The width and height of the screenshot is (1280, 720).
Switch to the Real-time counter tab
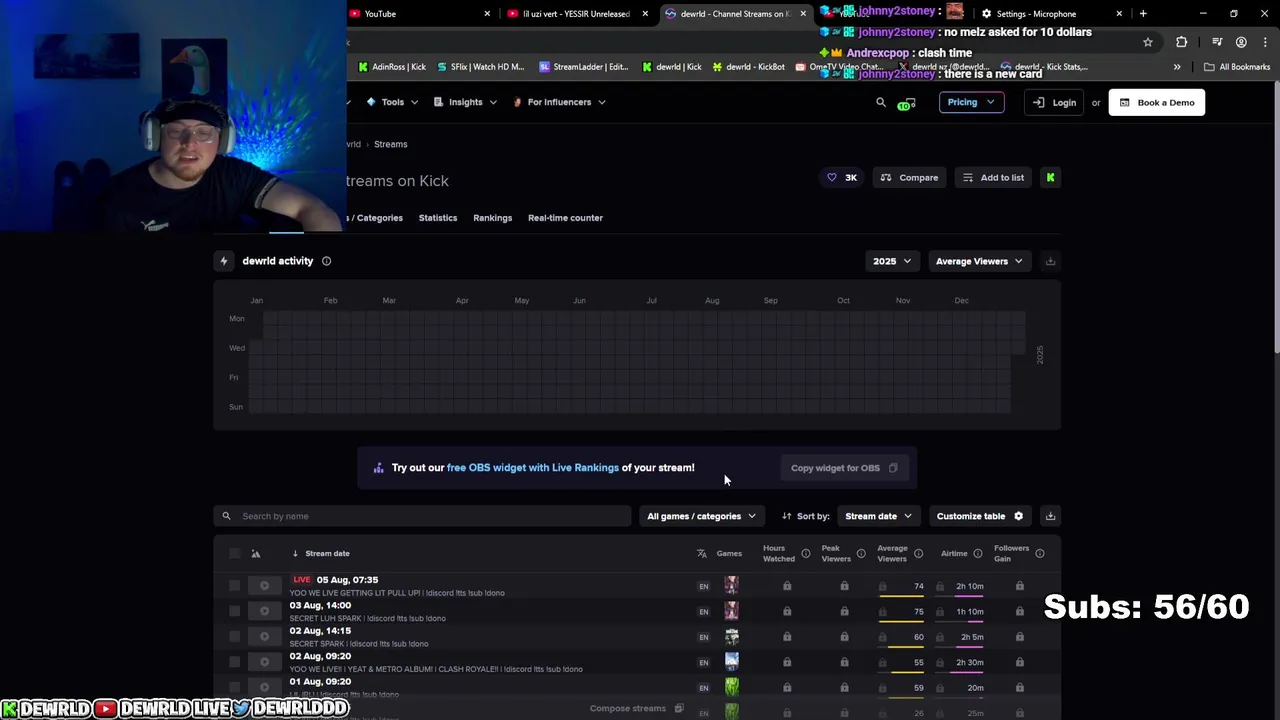pos(565,218)
